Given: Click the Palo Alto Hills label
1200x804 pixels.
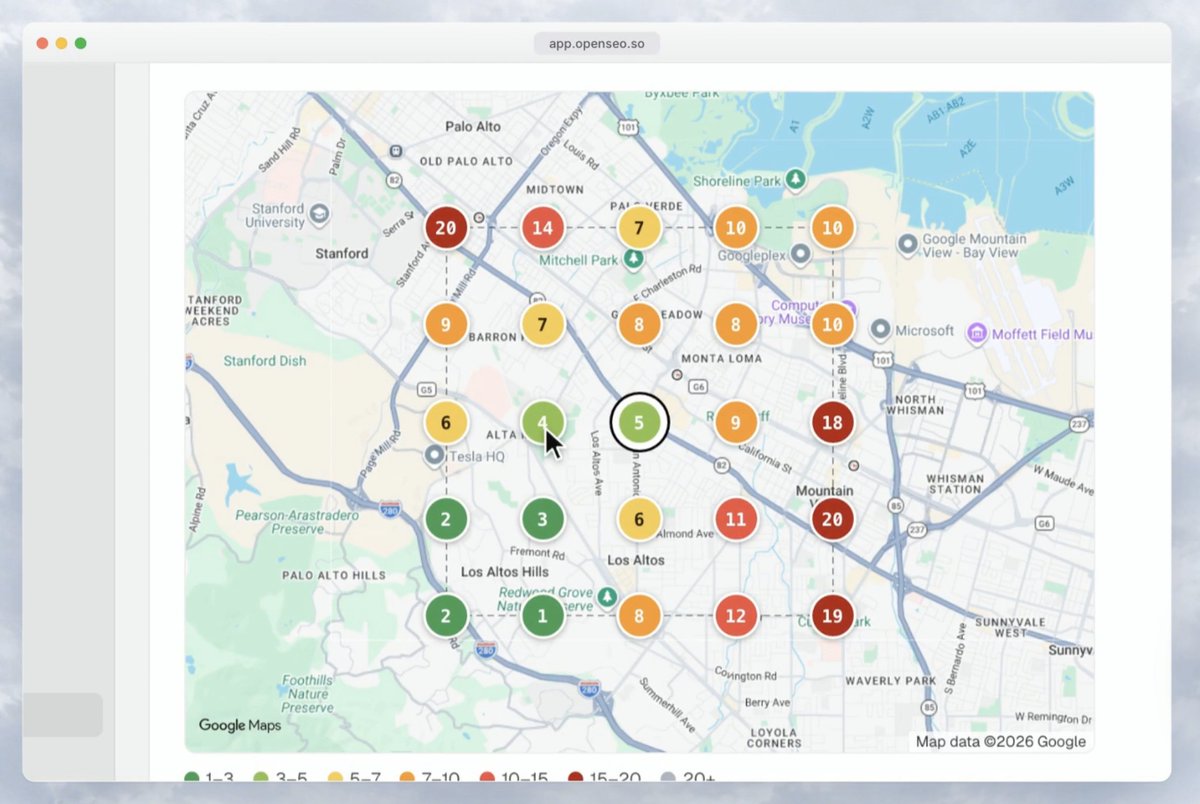Looking at the screenshot, I should pos(334,575).
